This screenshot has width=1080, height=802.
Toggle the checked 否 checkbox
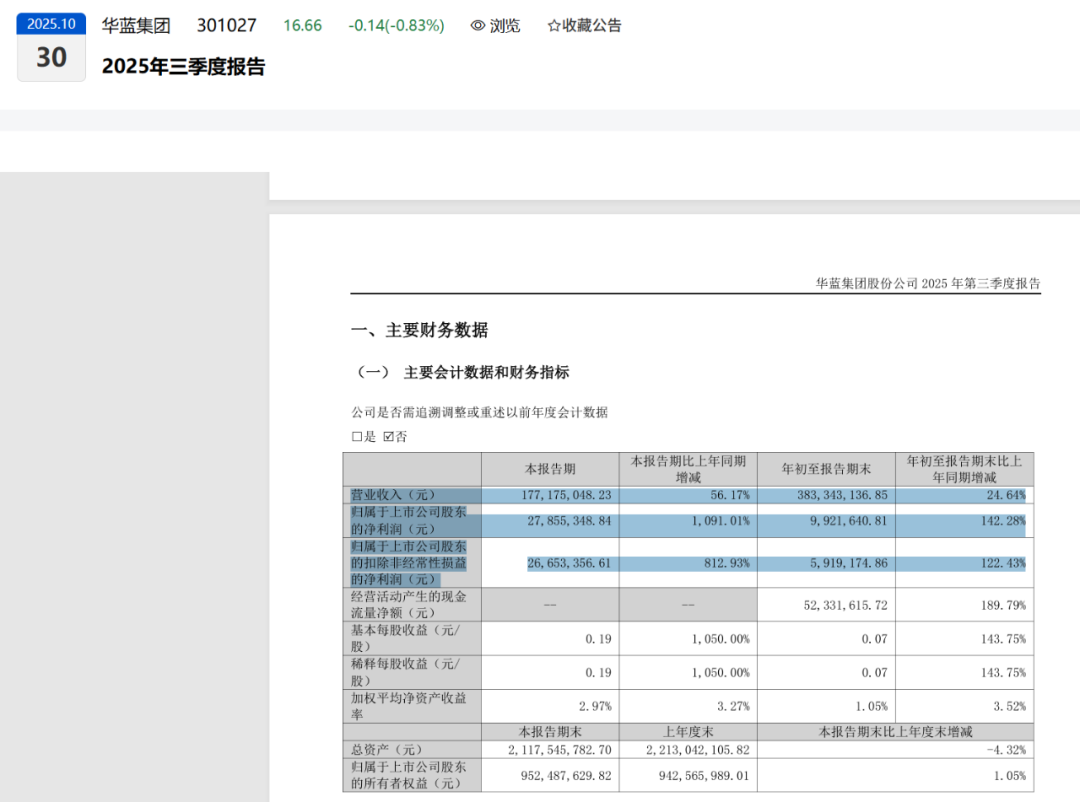(389, 437)
